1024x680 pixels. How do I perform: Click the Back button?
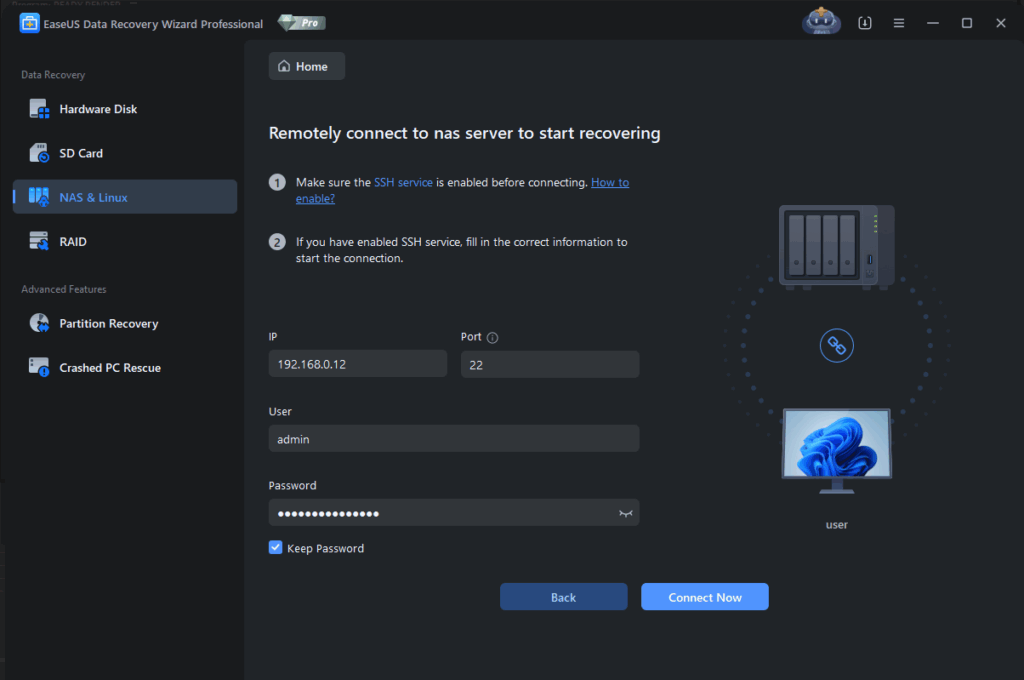tap(564, 597)
